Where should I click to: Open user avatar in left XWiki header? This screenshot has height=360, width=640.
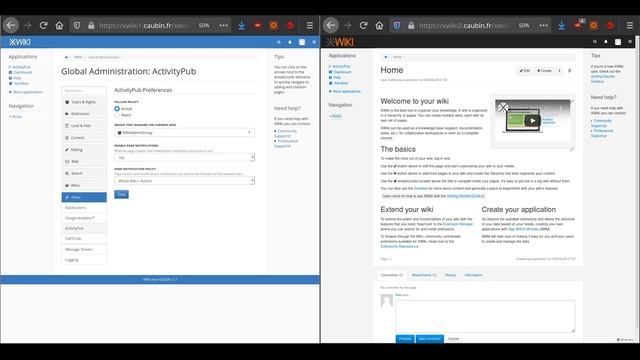tap(302, 42)
